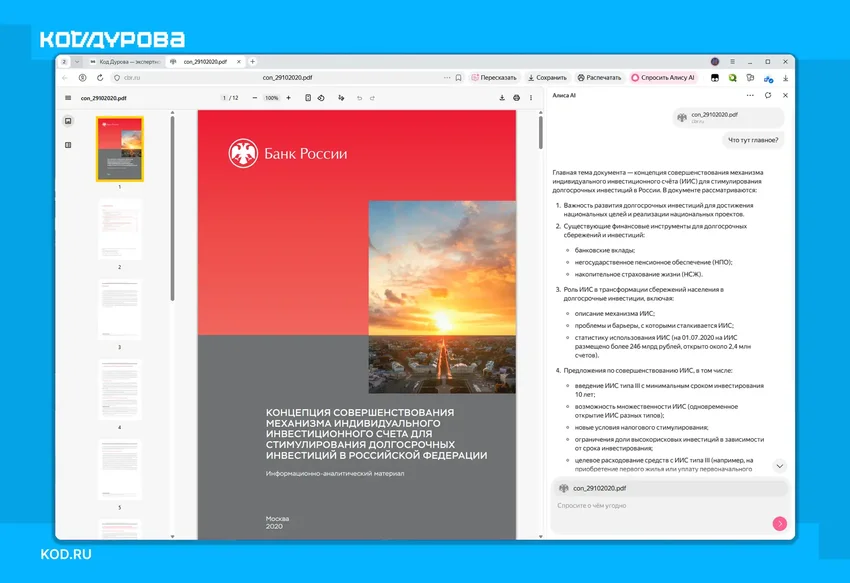Click the Пересказать button
This screenshot has width=850, height=583.
coord(494,78)
